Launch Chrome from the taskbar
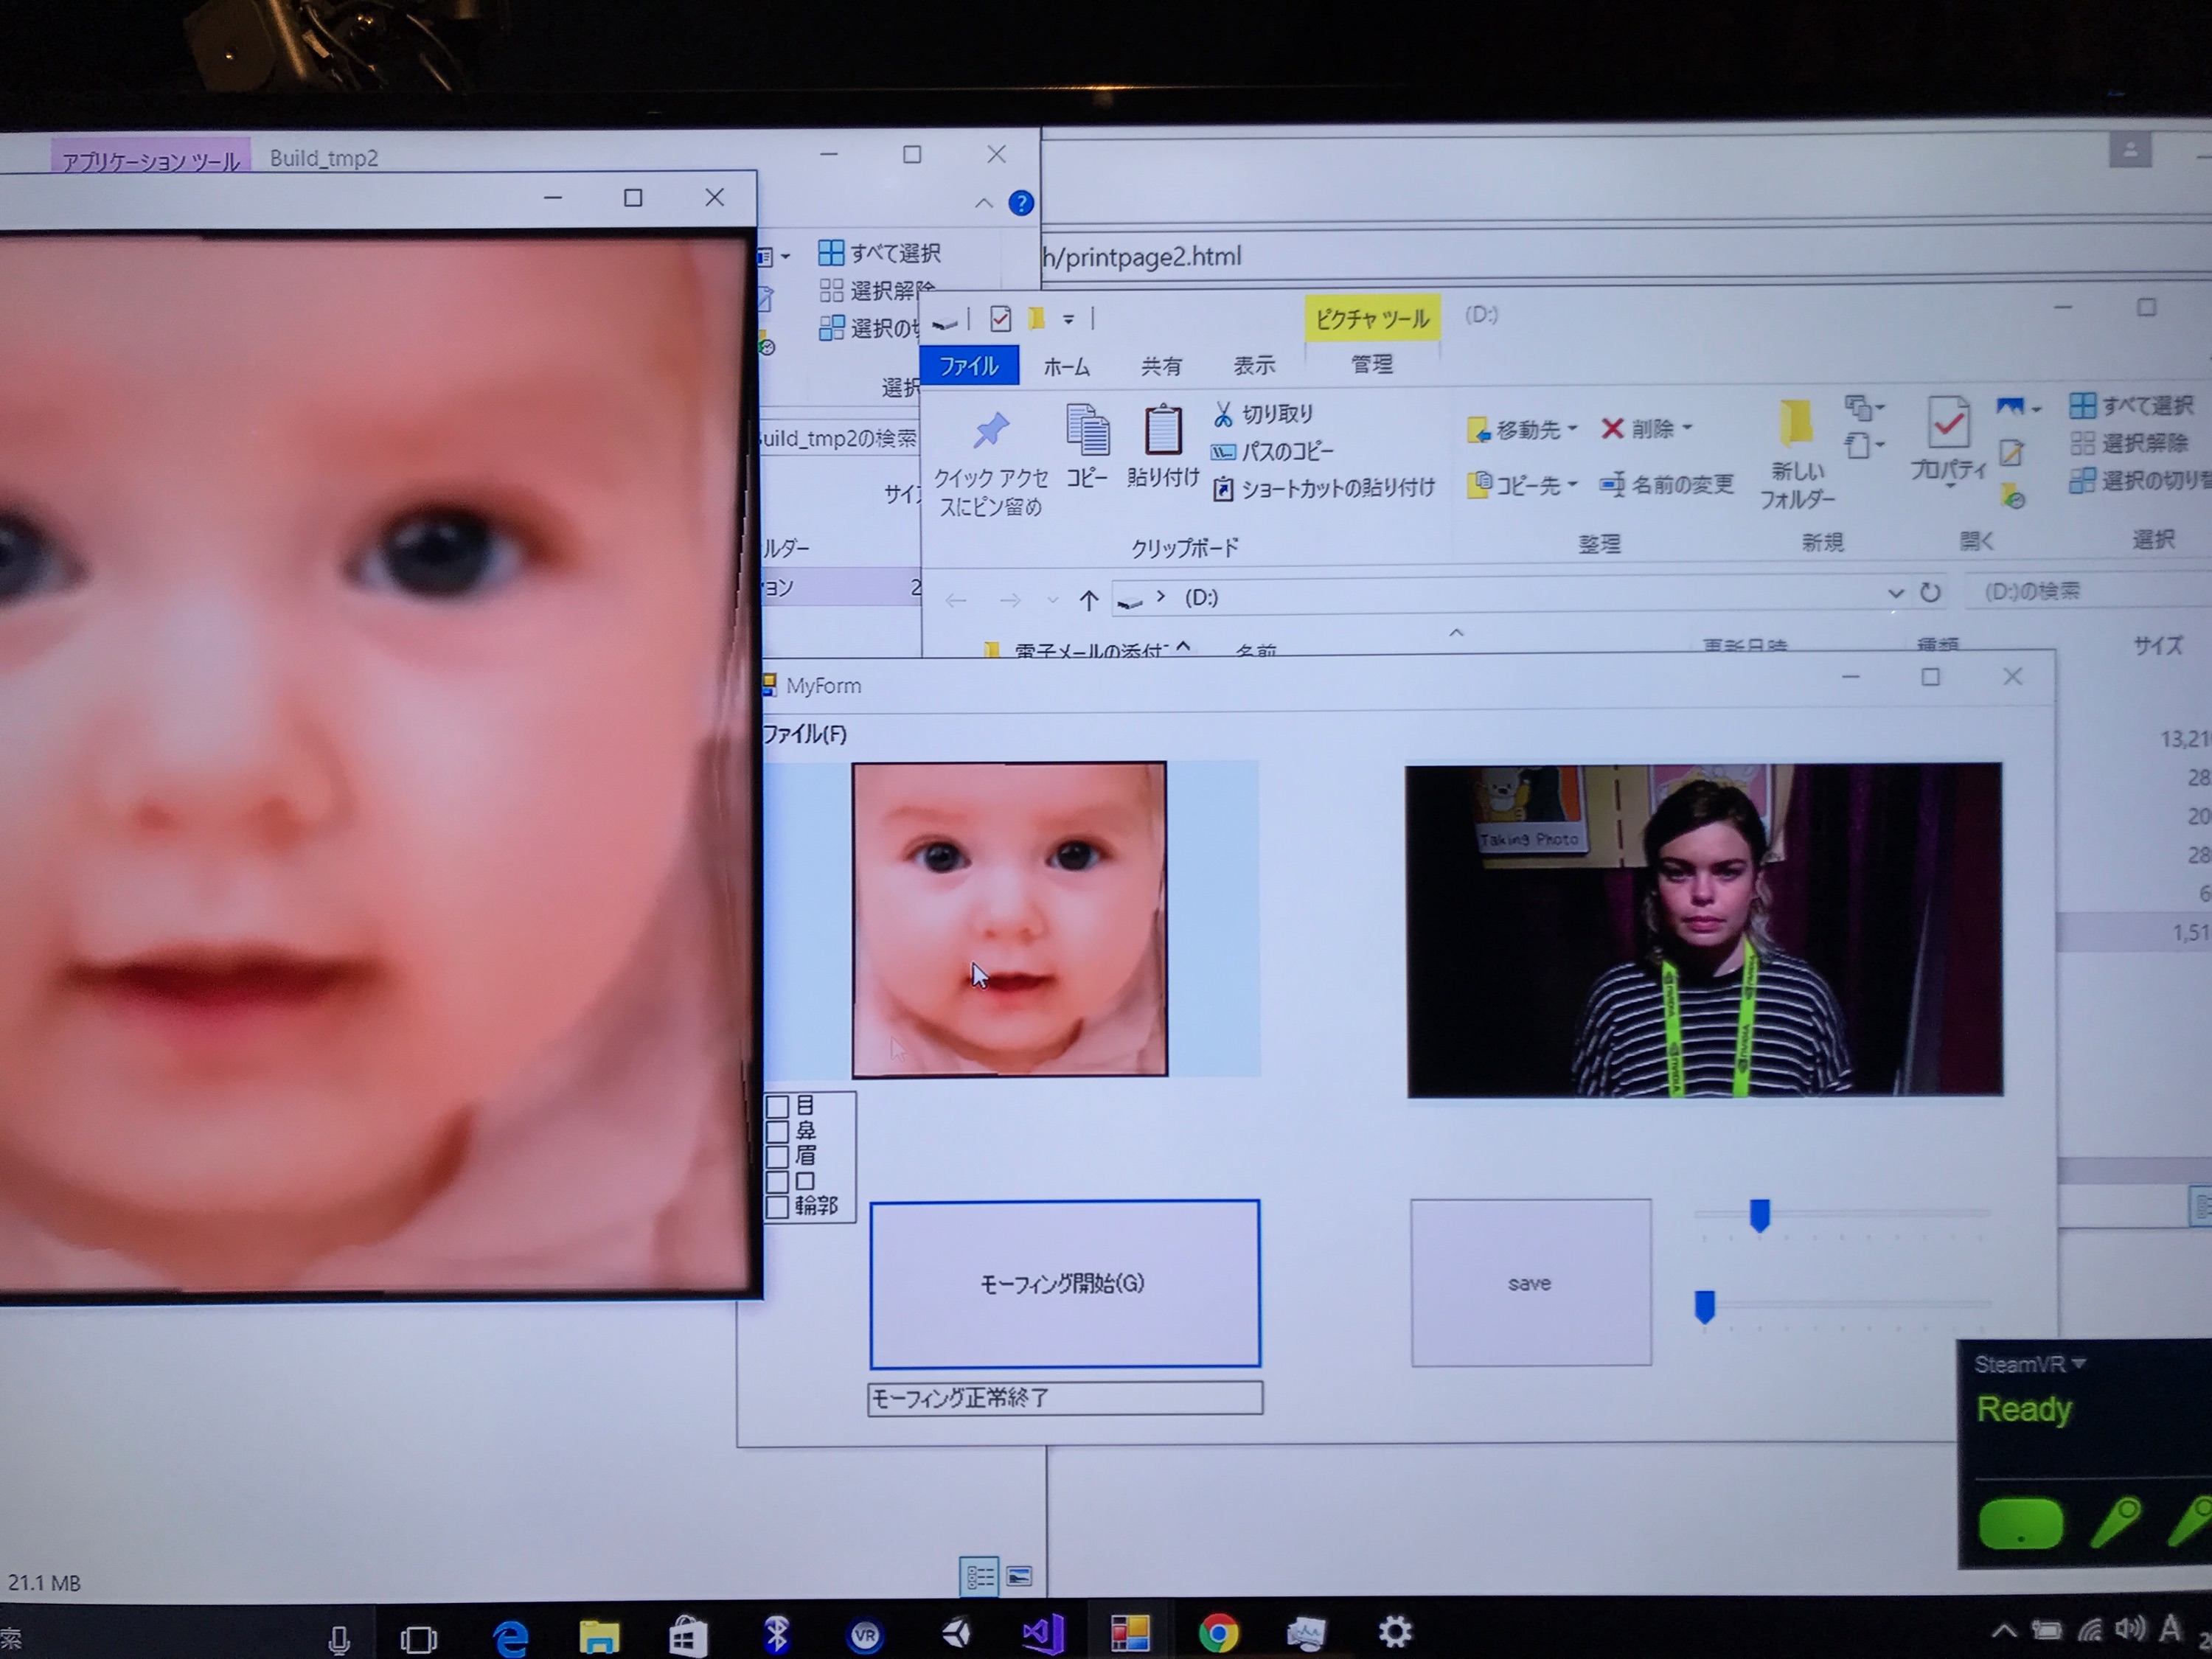 (x=1218, y=1635)
